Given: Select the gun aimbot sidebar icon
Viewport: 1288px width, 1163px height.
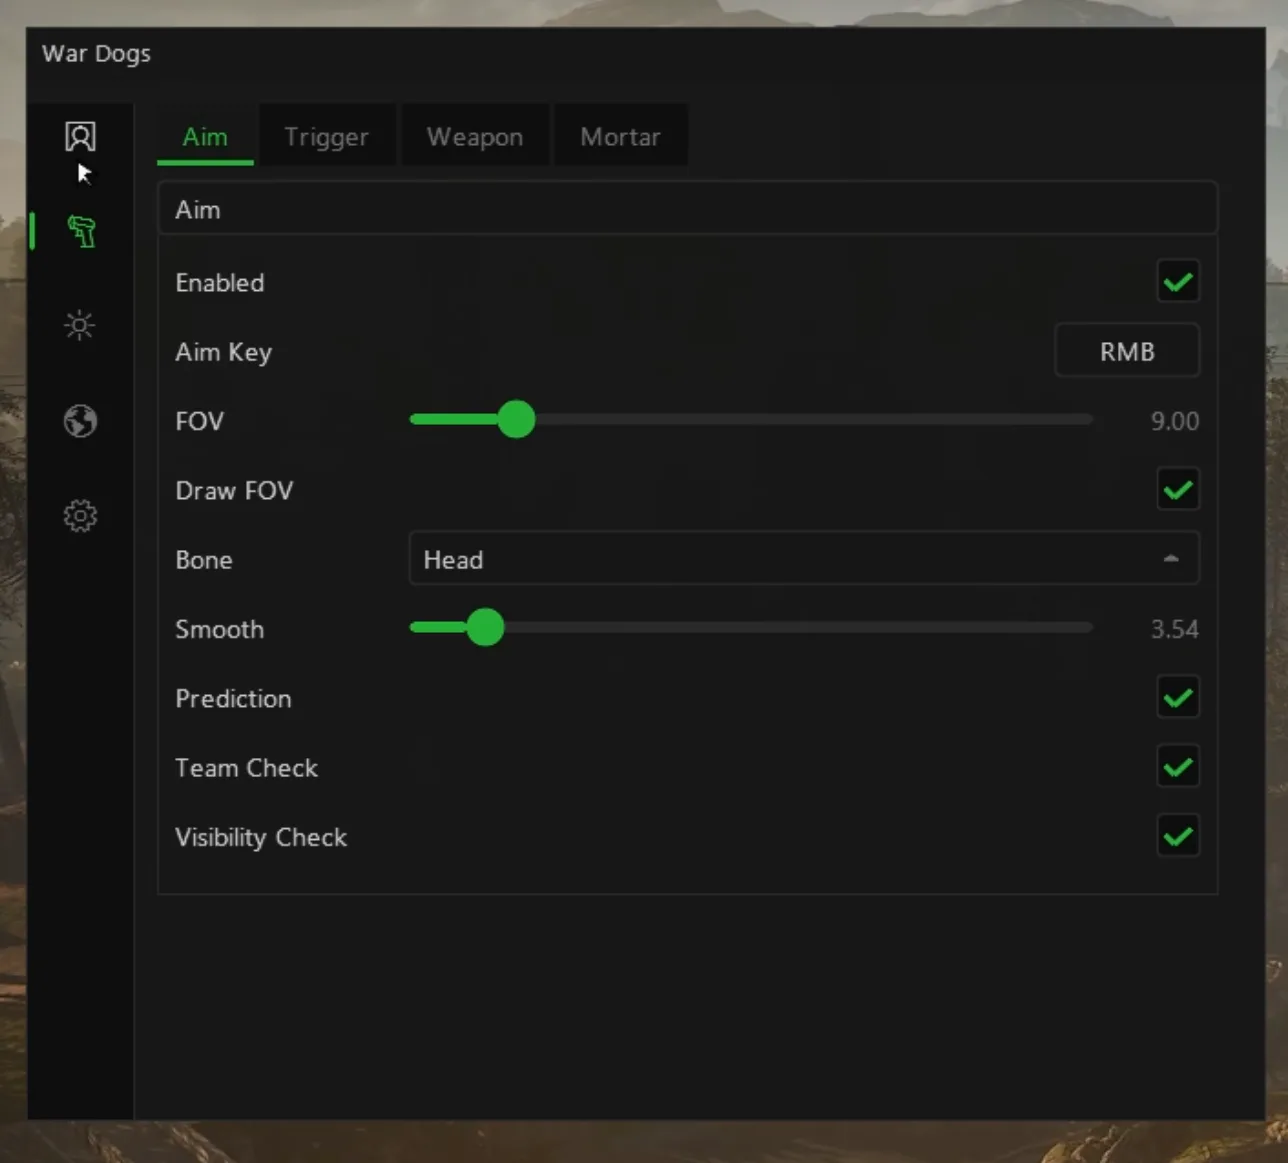Looking at the screenshot, I should [81, 231].
